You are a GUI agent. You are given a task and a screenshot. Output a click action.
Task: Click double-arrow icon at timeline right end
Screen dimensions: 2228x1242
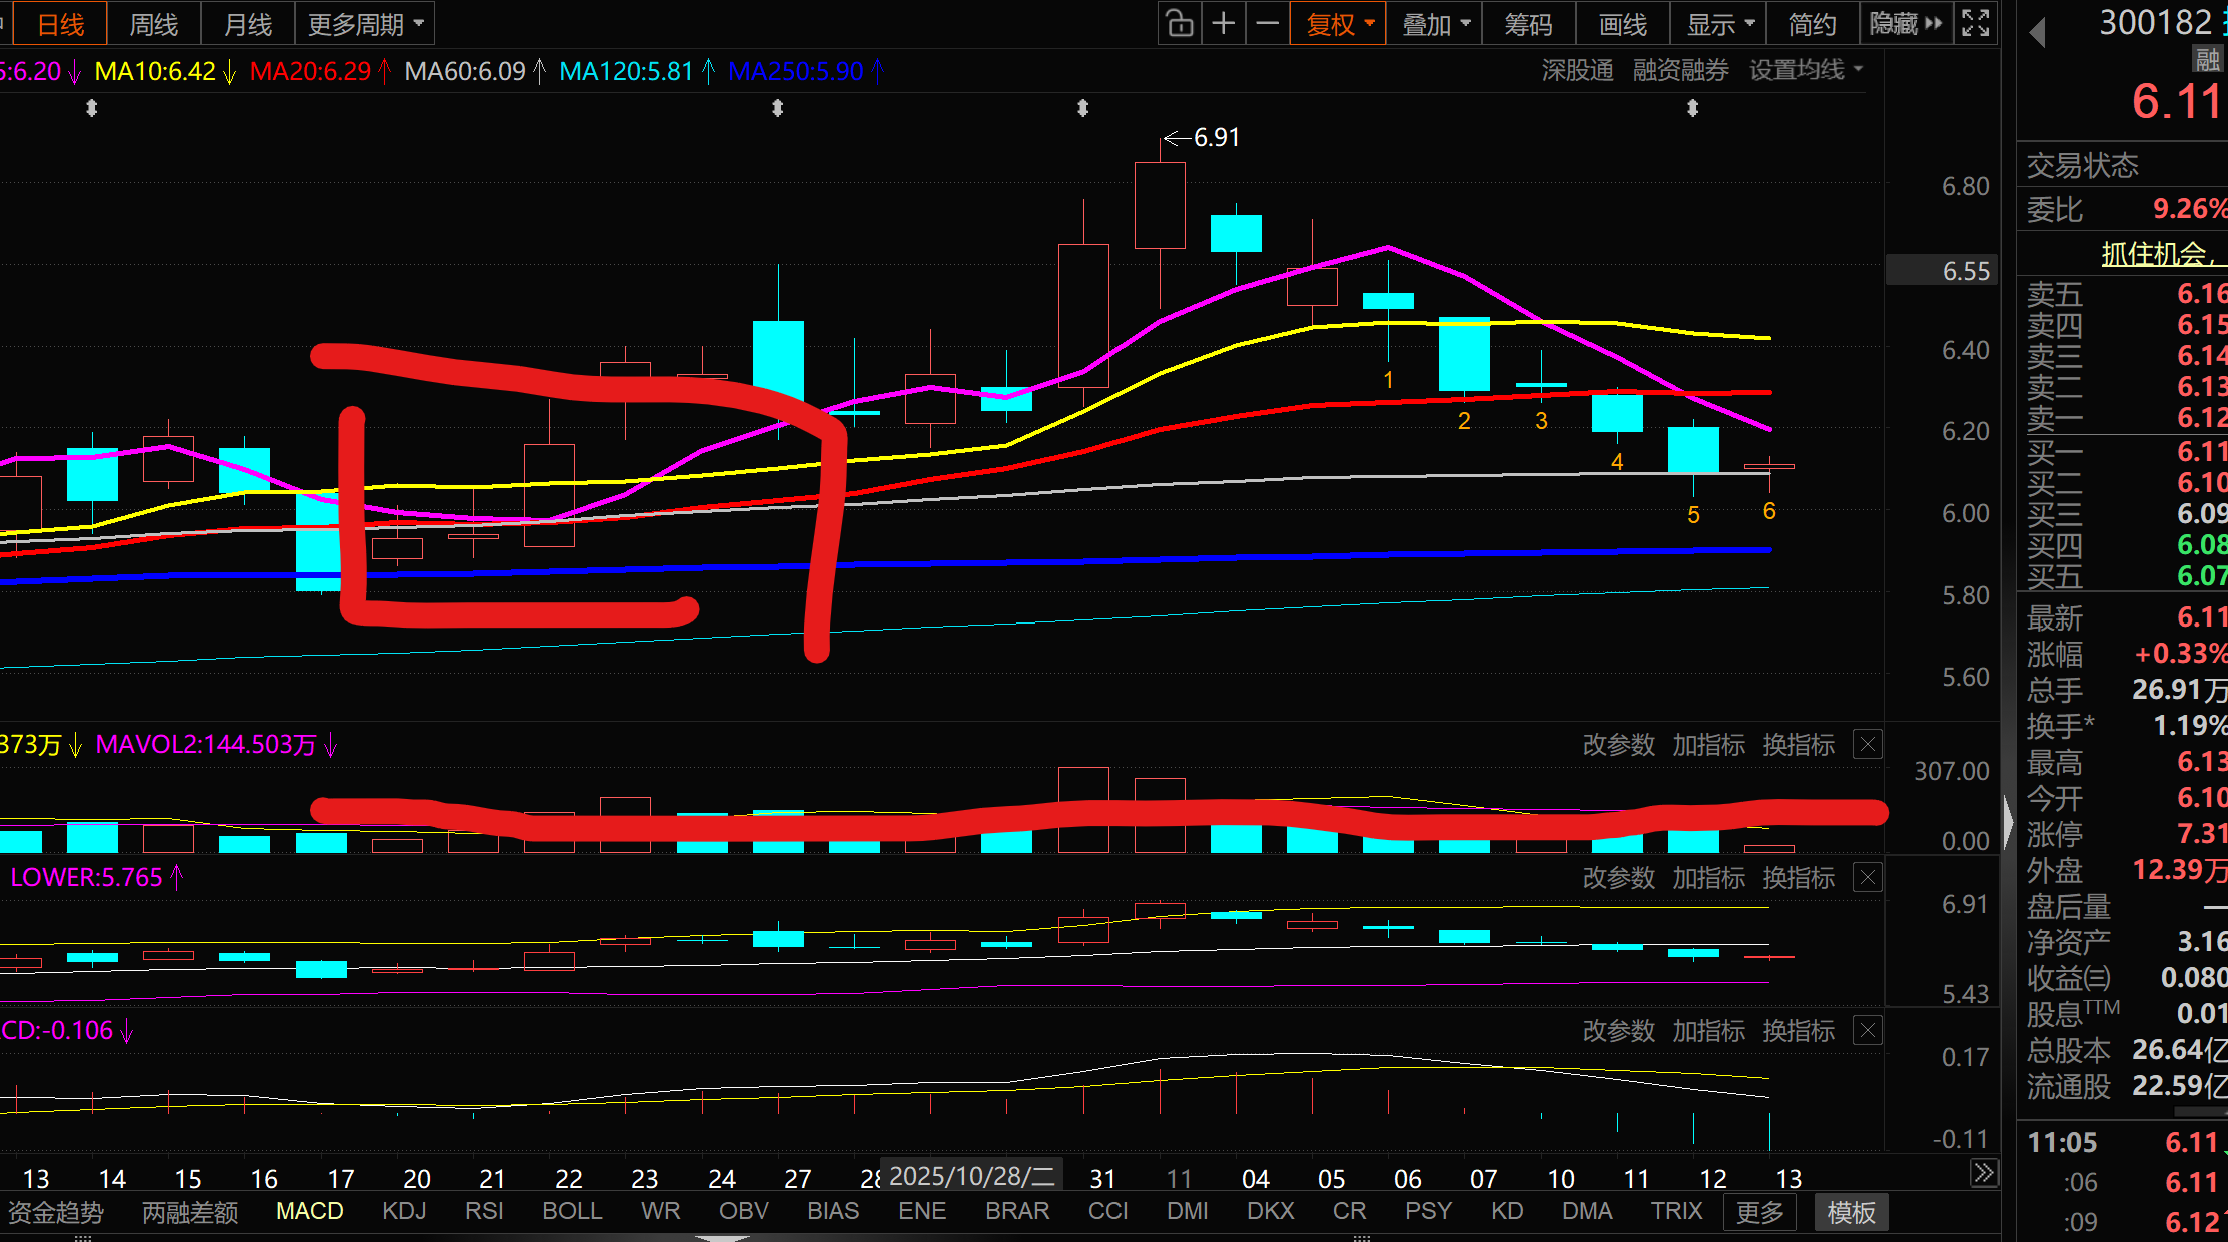(x=1984, y=1173)
